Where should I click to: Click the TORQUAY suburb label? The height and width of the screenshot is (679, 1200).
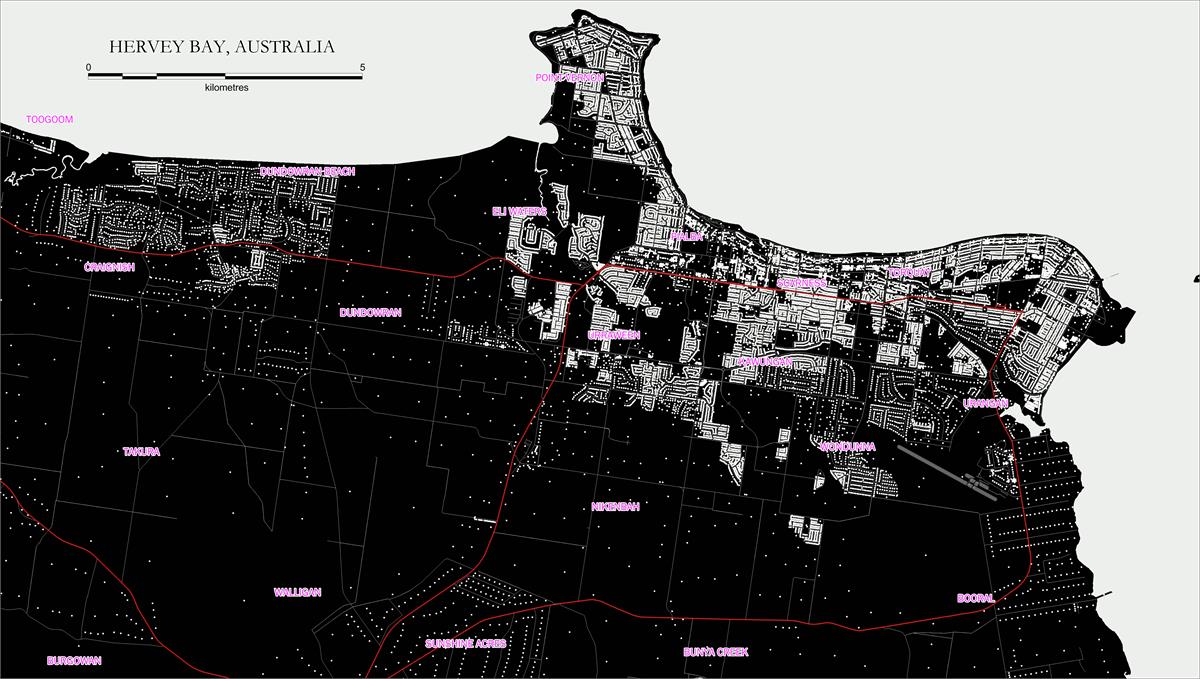click(x=909, y=273)
